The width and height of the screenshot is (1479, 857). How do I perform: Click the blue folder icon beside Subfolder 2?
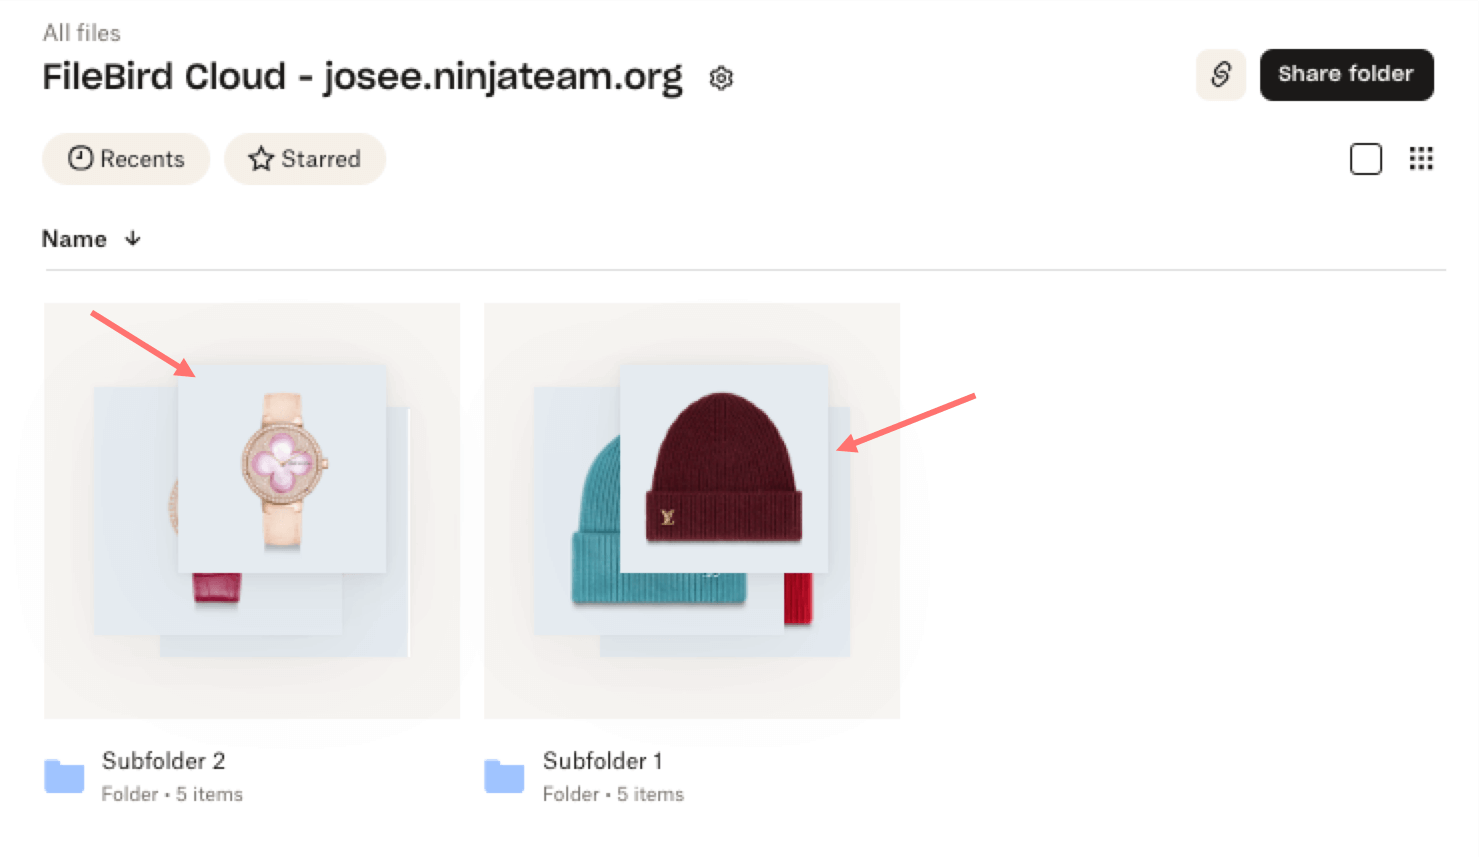[64, 776]
